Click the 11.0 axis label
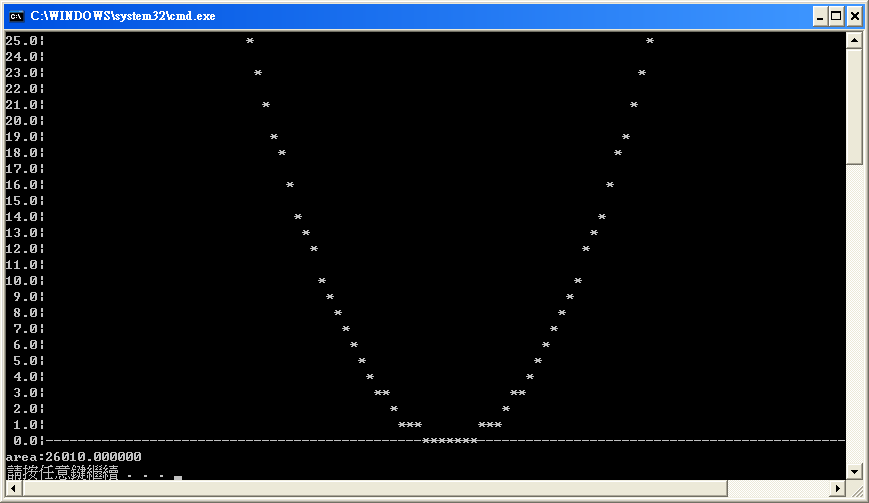 click(22, 265)
